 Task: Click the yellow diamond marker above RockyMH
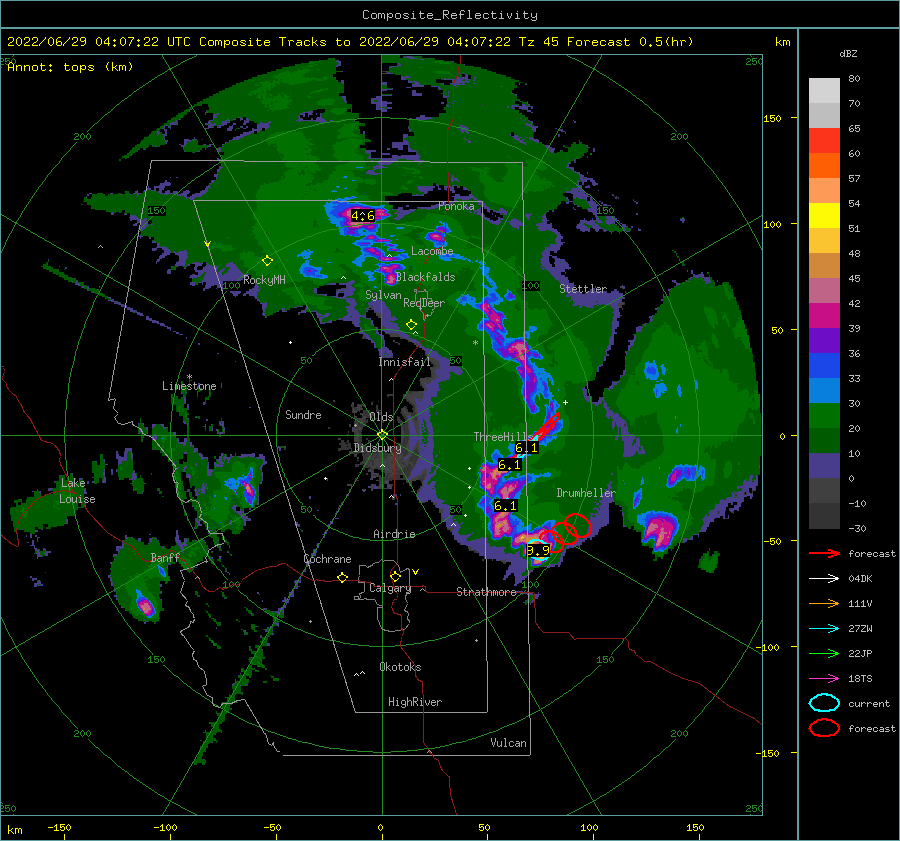(267, 261)
